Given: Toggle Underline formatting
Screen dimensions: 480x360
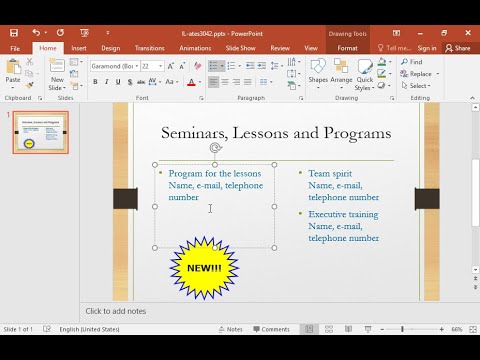Looking at the screenshot, I should pos(118,82).
